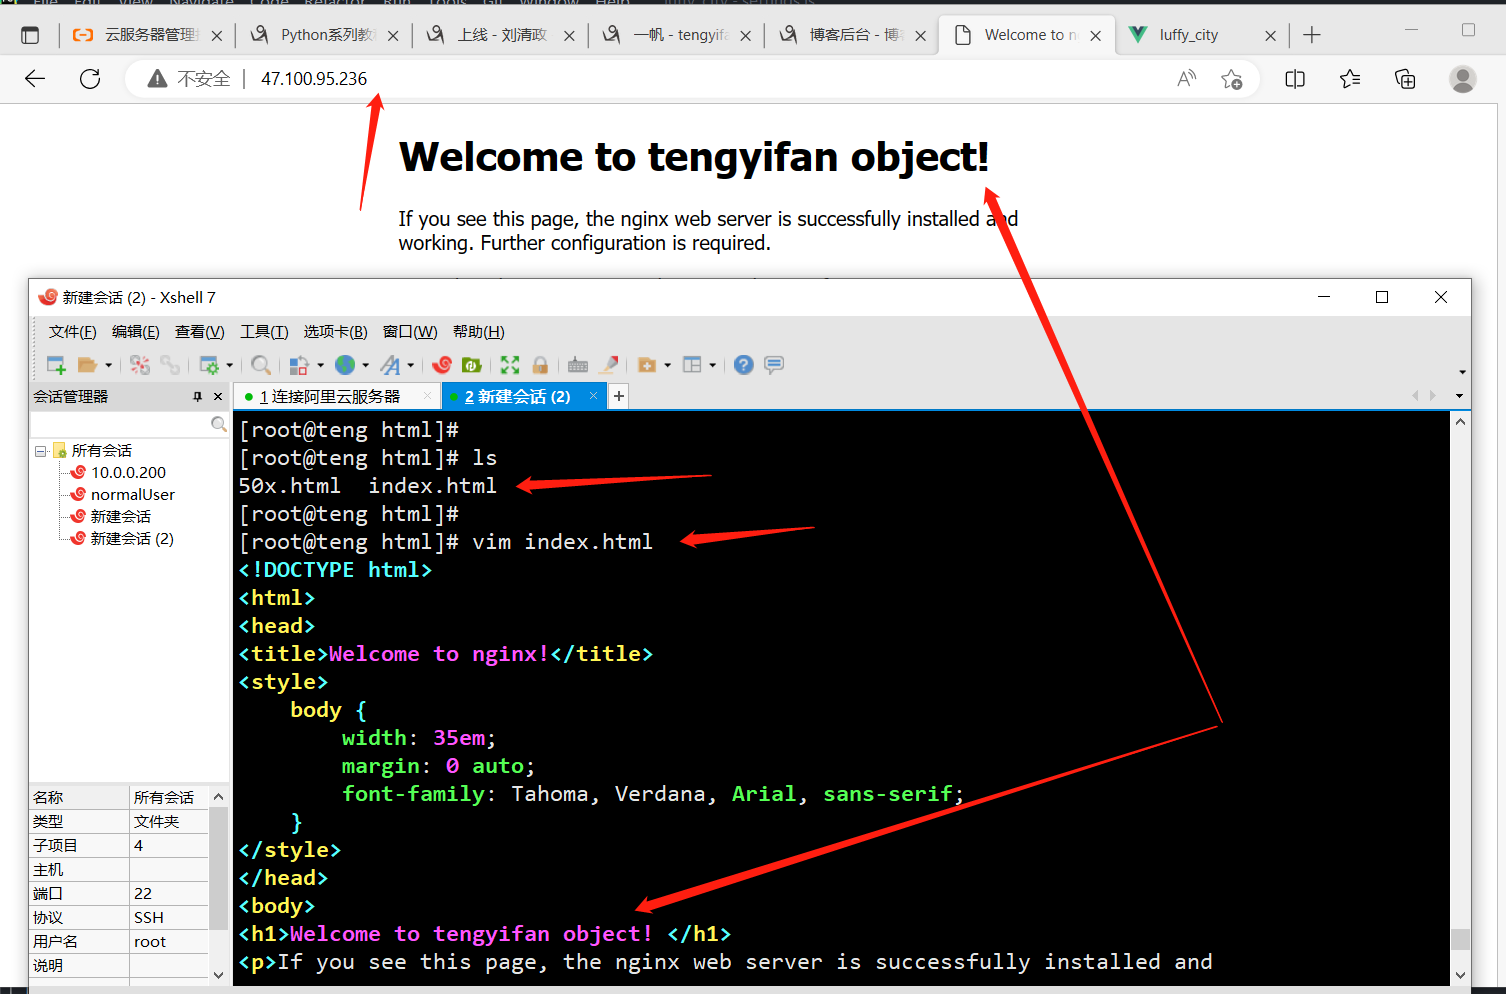
Task: Click the highlight pen icon in toolbar
Action: [609, 365]
